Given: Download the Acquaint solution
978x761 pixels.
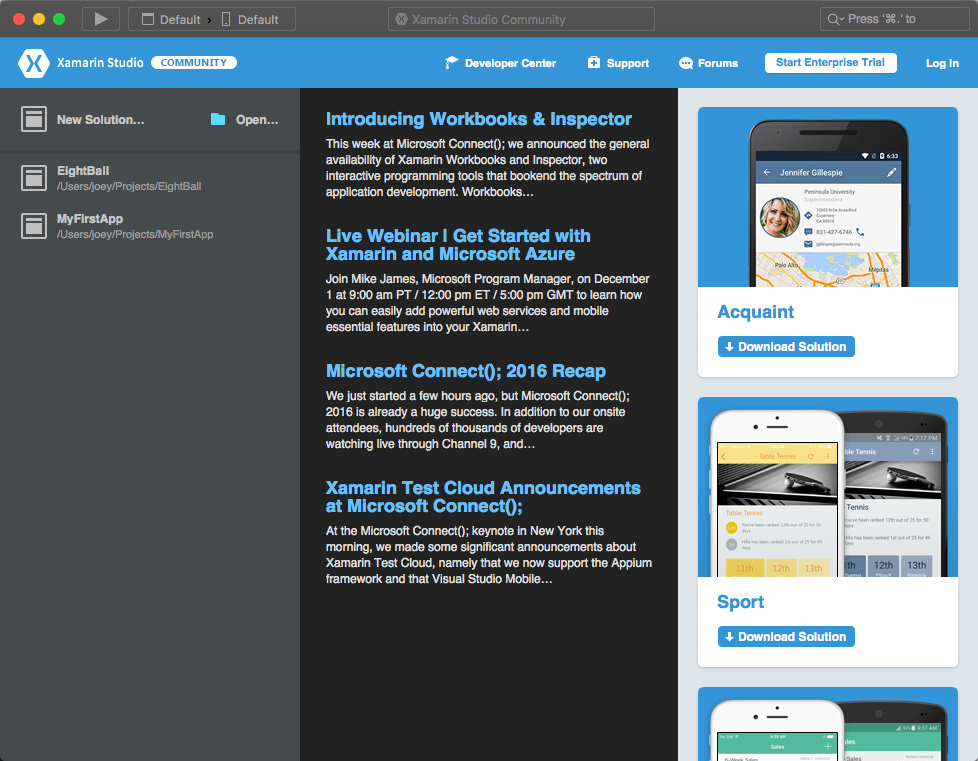Looking at the screenshot, I should point(786,347).
